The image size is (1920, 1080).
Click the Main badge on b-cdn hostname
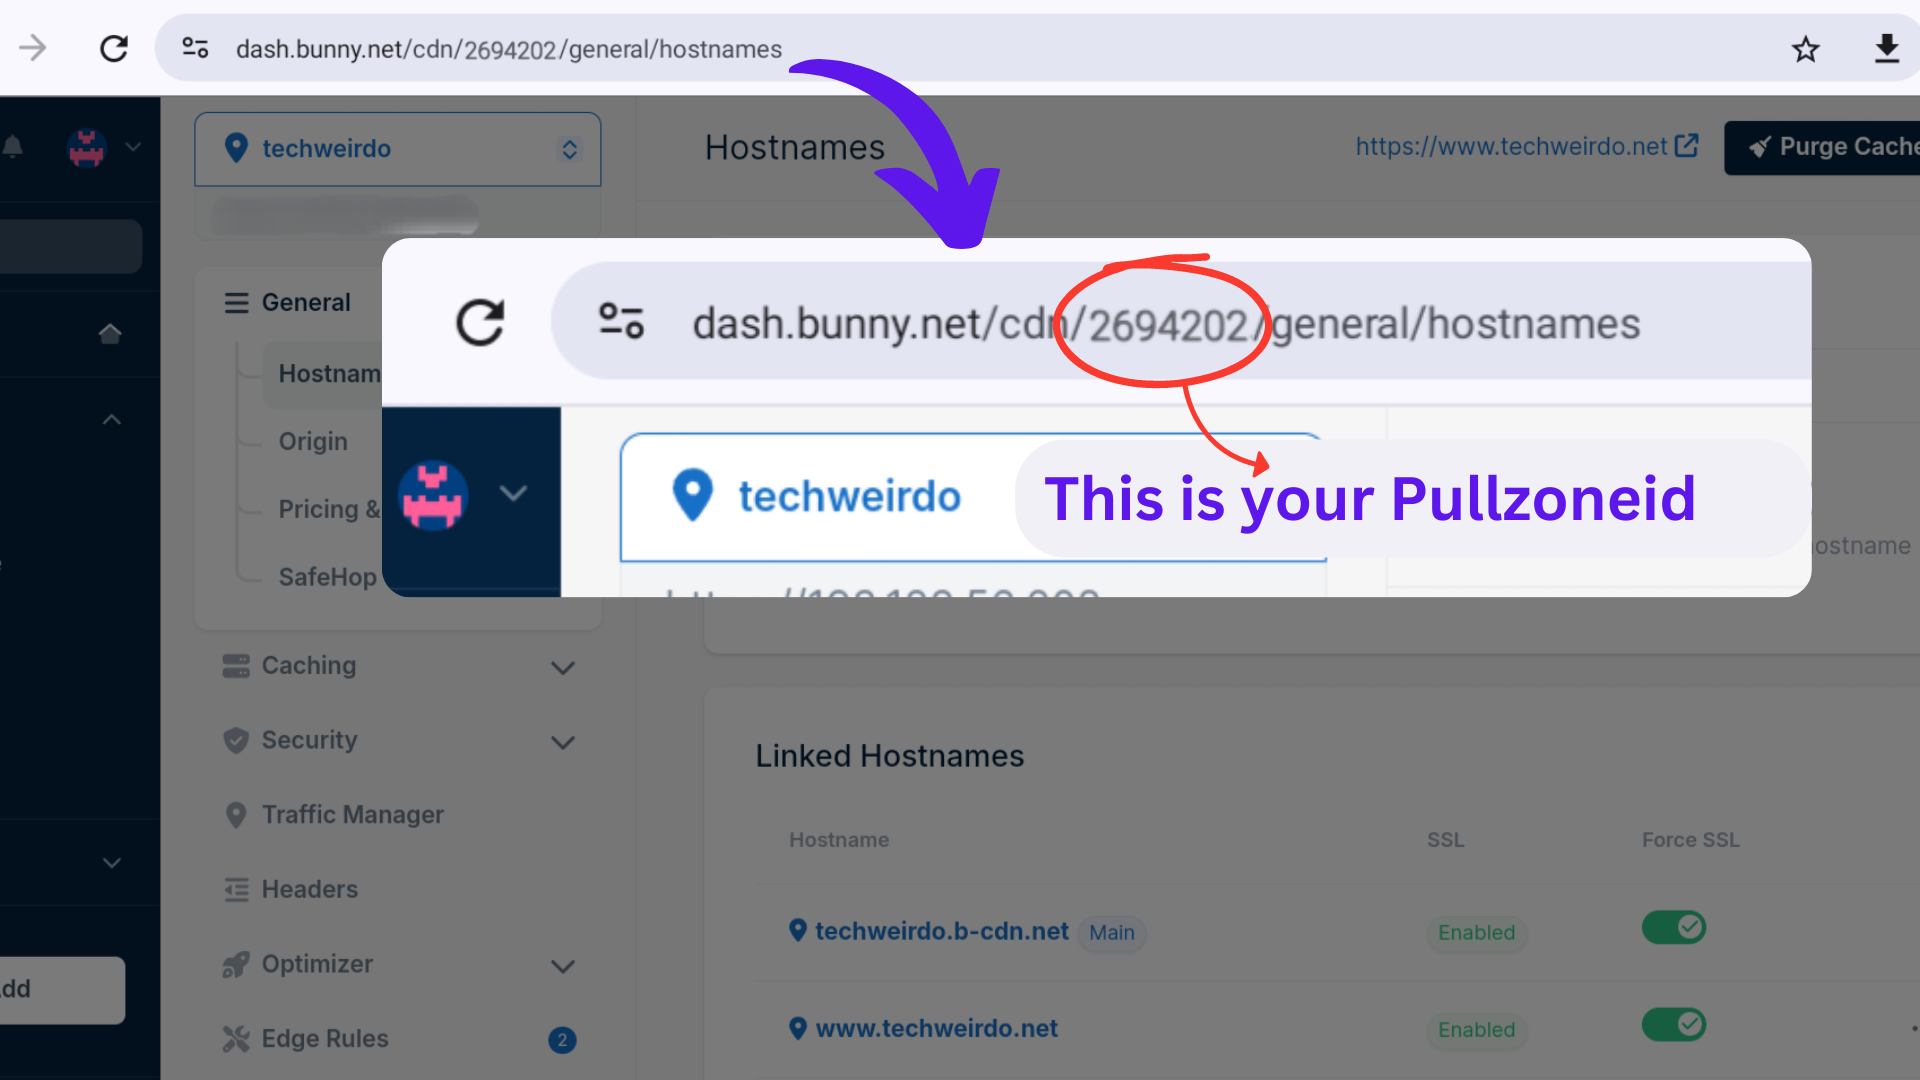click(1112, 933)
